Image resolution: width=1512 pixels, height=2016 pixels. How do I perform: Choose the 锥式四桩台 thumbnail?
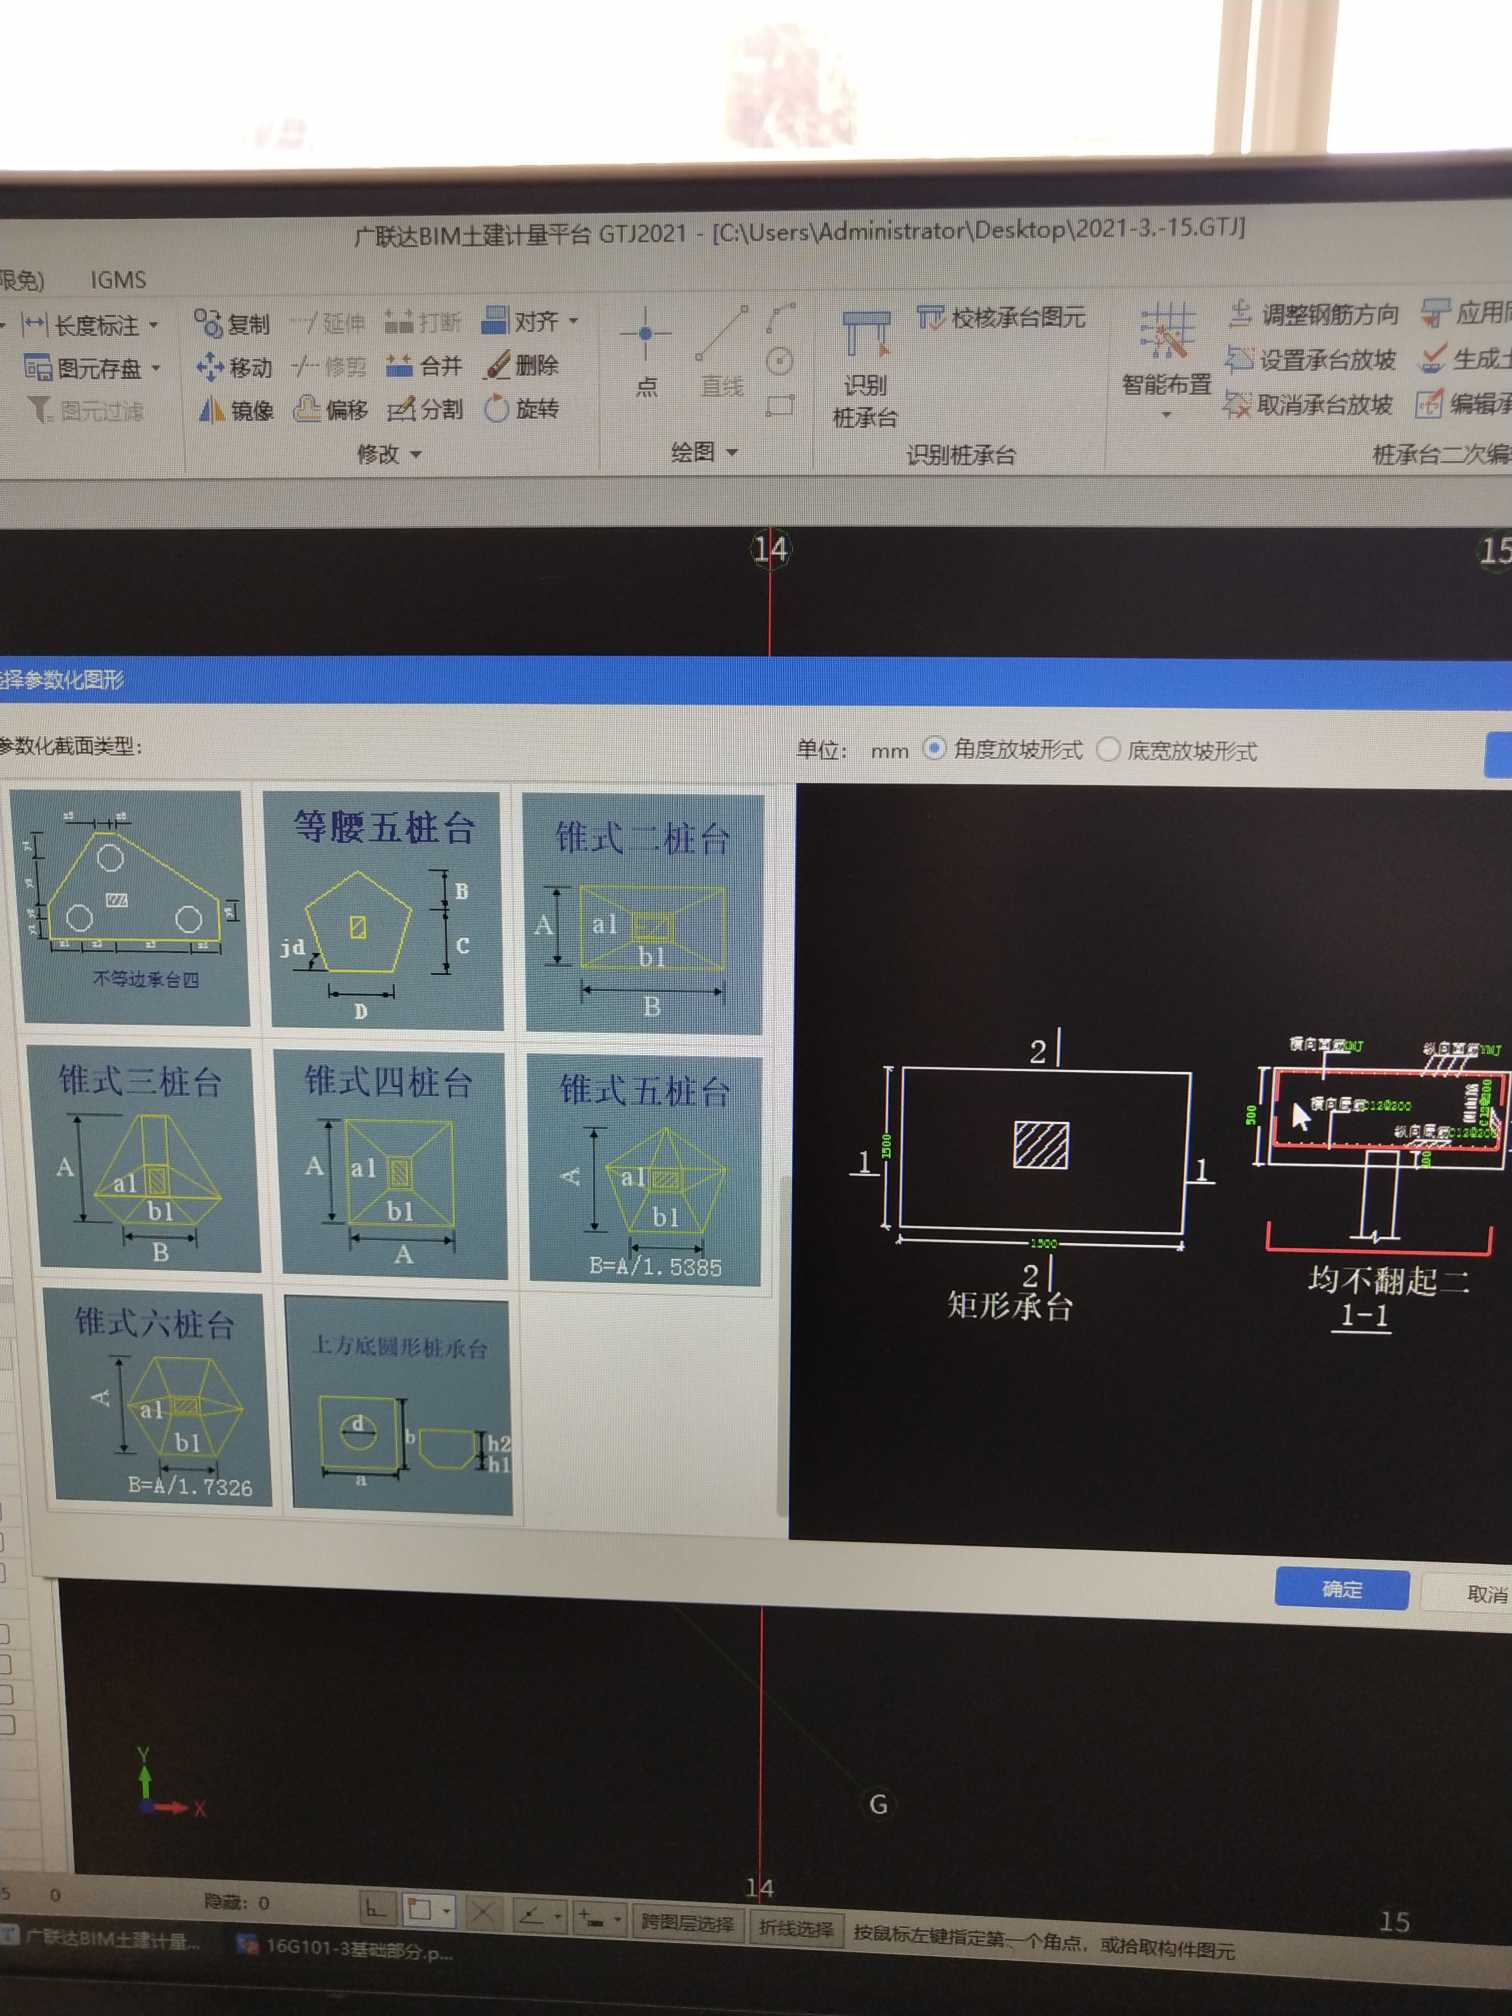(392, 1162)
